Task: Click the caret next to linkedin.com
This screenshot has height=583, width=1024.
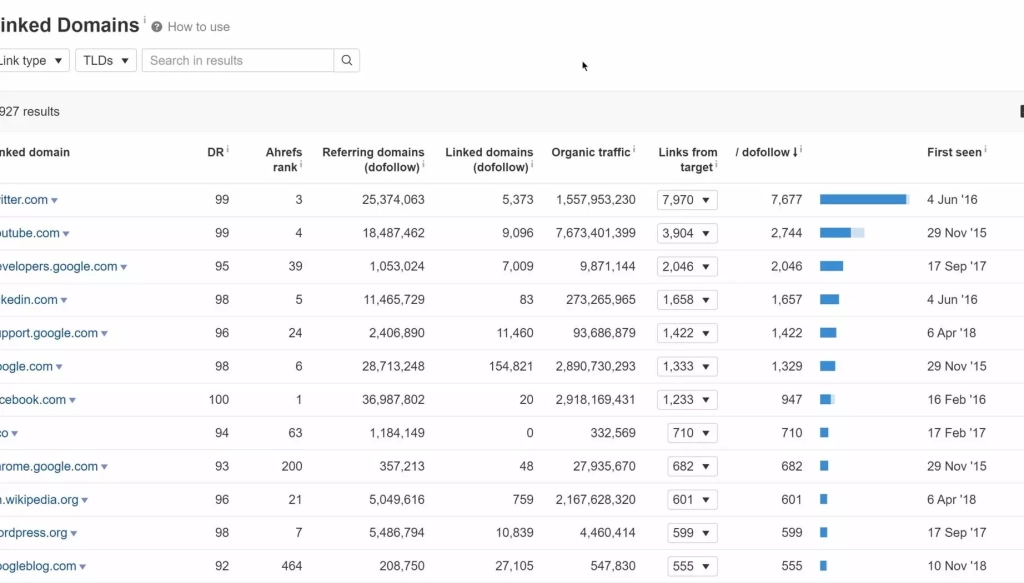Action: click(x=64, y=301)
